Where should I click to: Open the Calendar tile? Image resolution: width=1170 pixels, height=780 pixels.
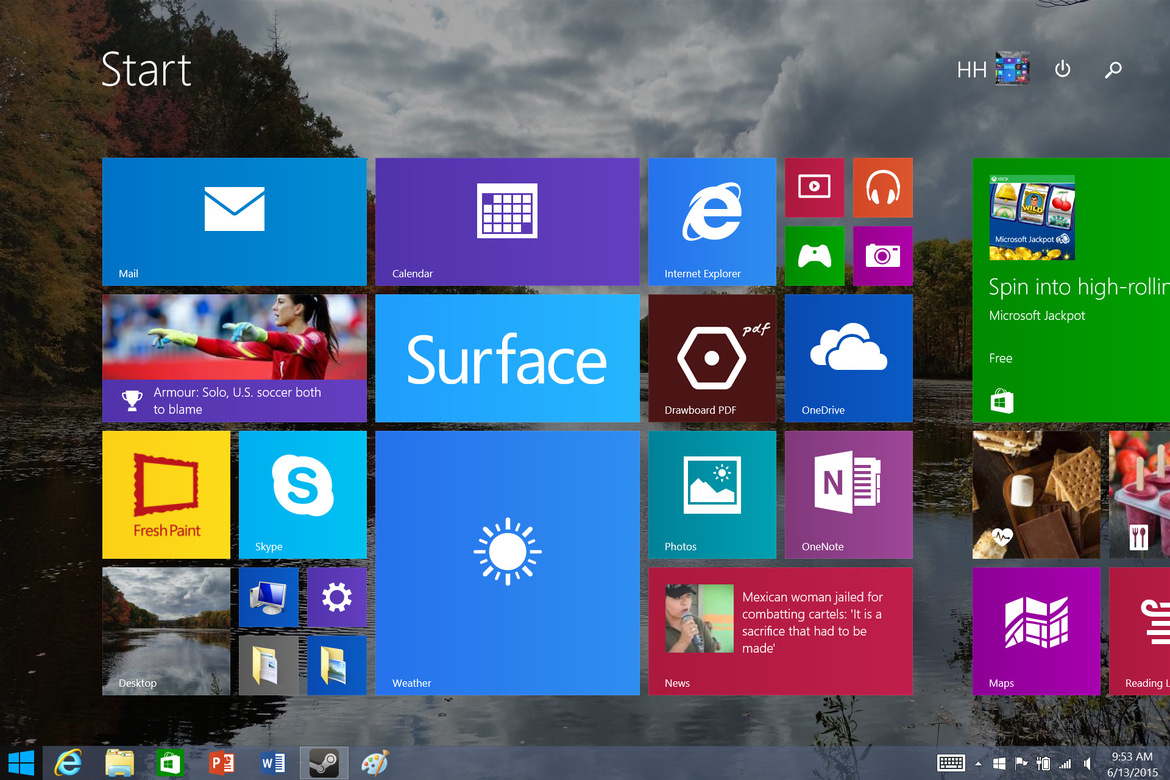coord(507,222)
